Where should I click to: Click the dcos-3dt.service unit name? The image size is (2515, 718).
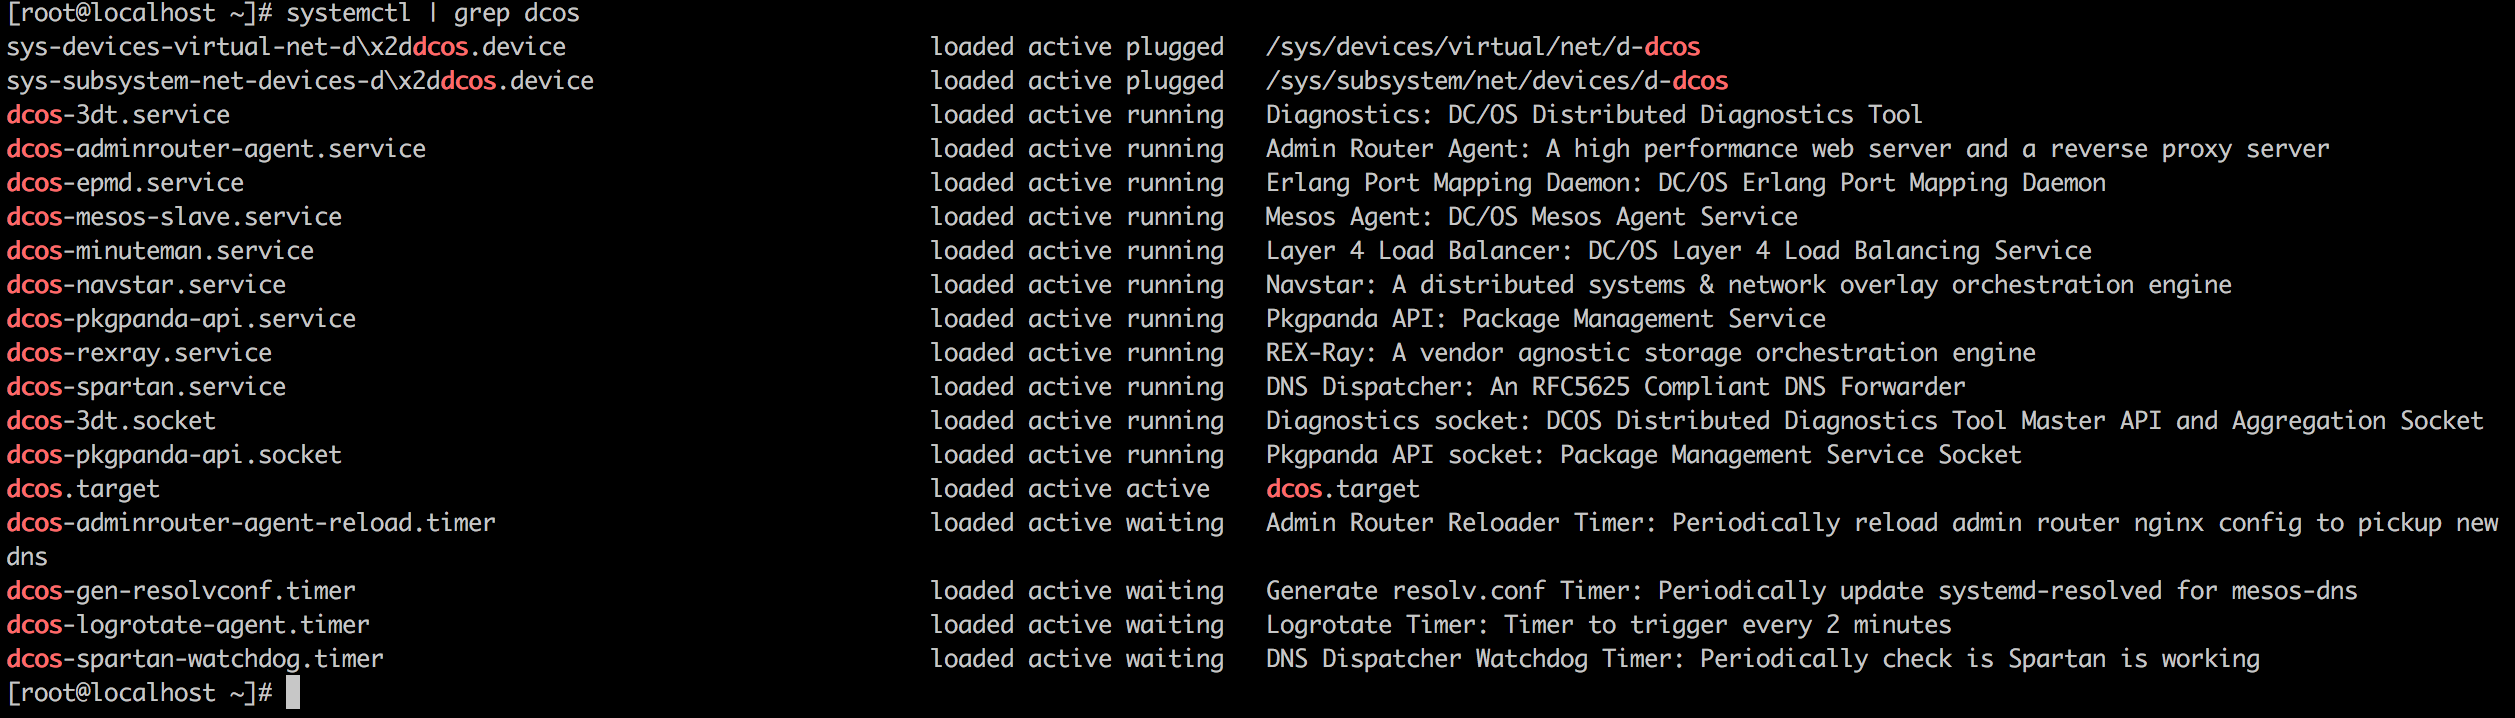coord(118,115)
